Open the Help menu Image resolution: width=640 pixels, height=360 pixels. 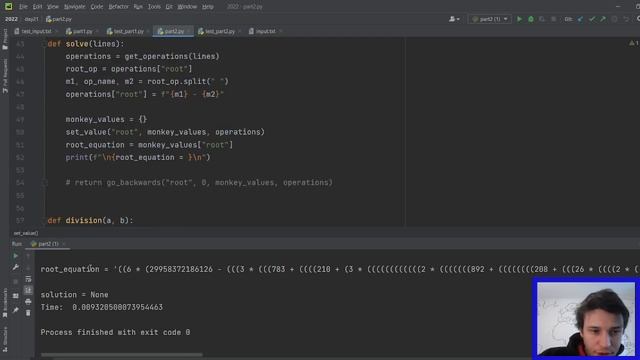click(208, 7)
